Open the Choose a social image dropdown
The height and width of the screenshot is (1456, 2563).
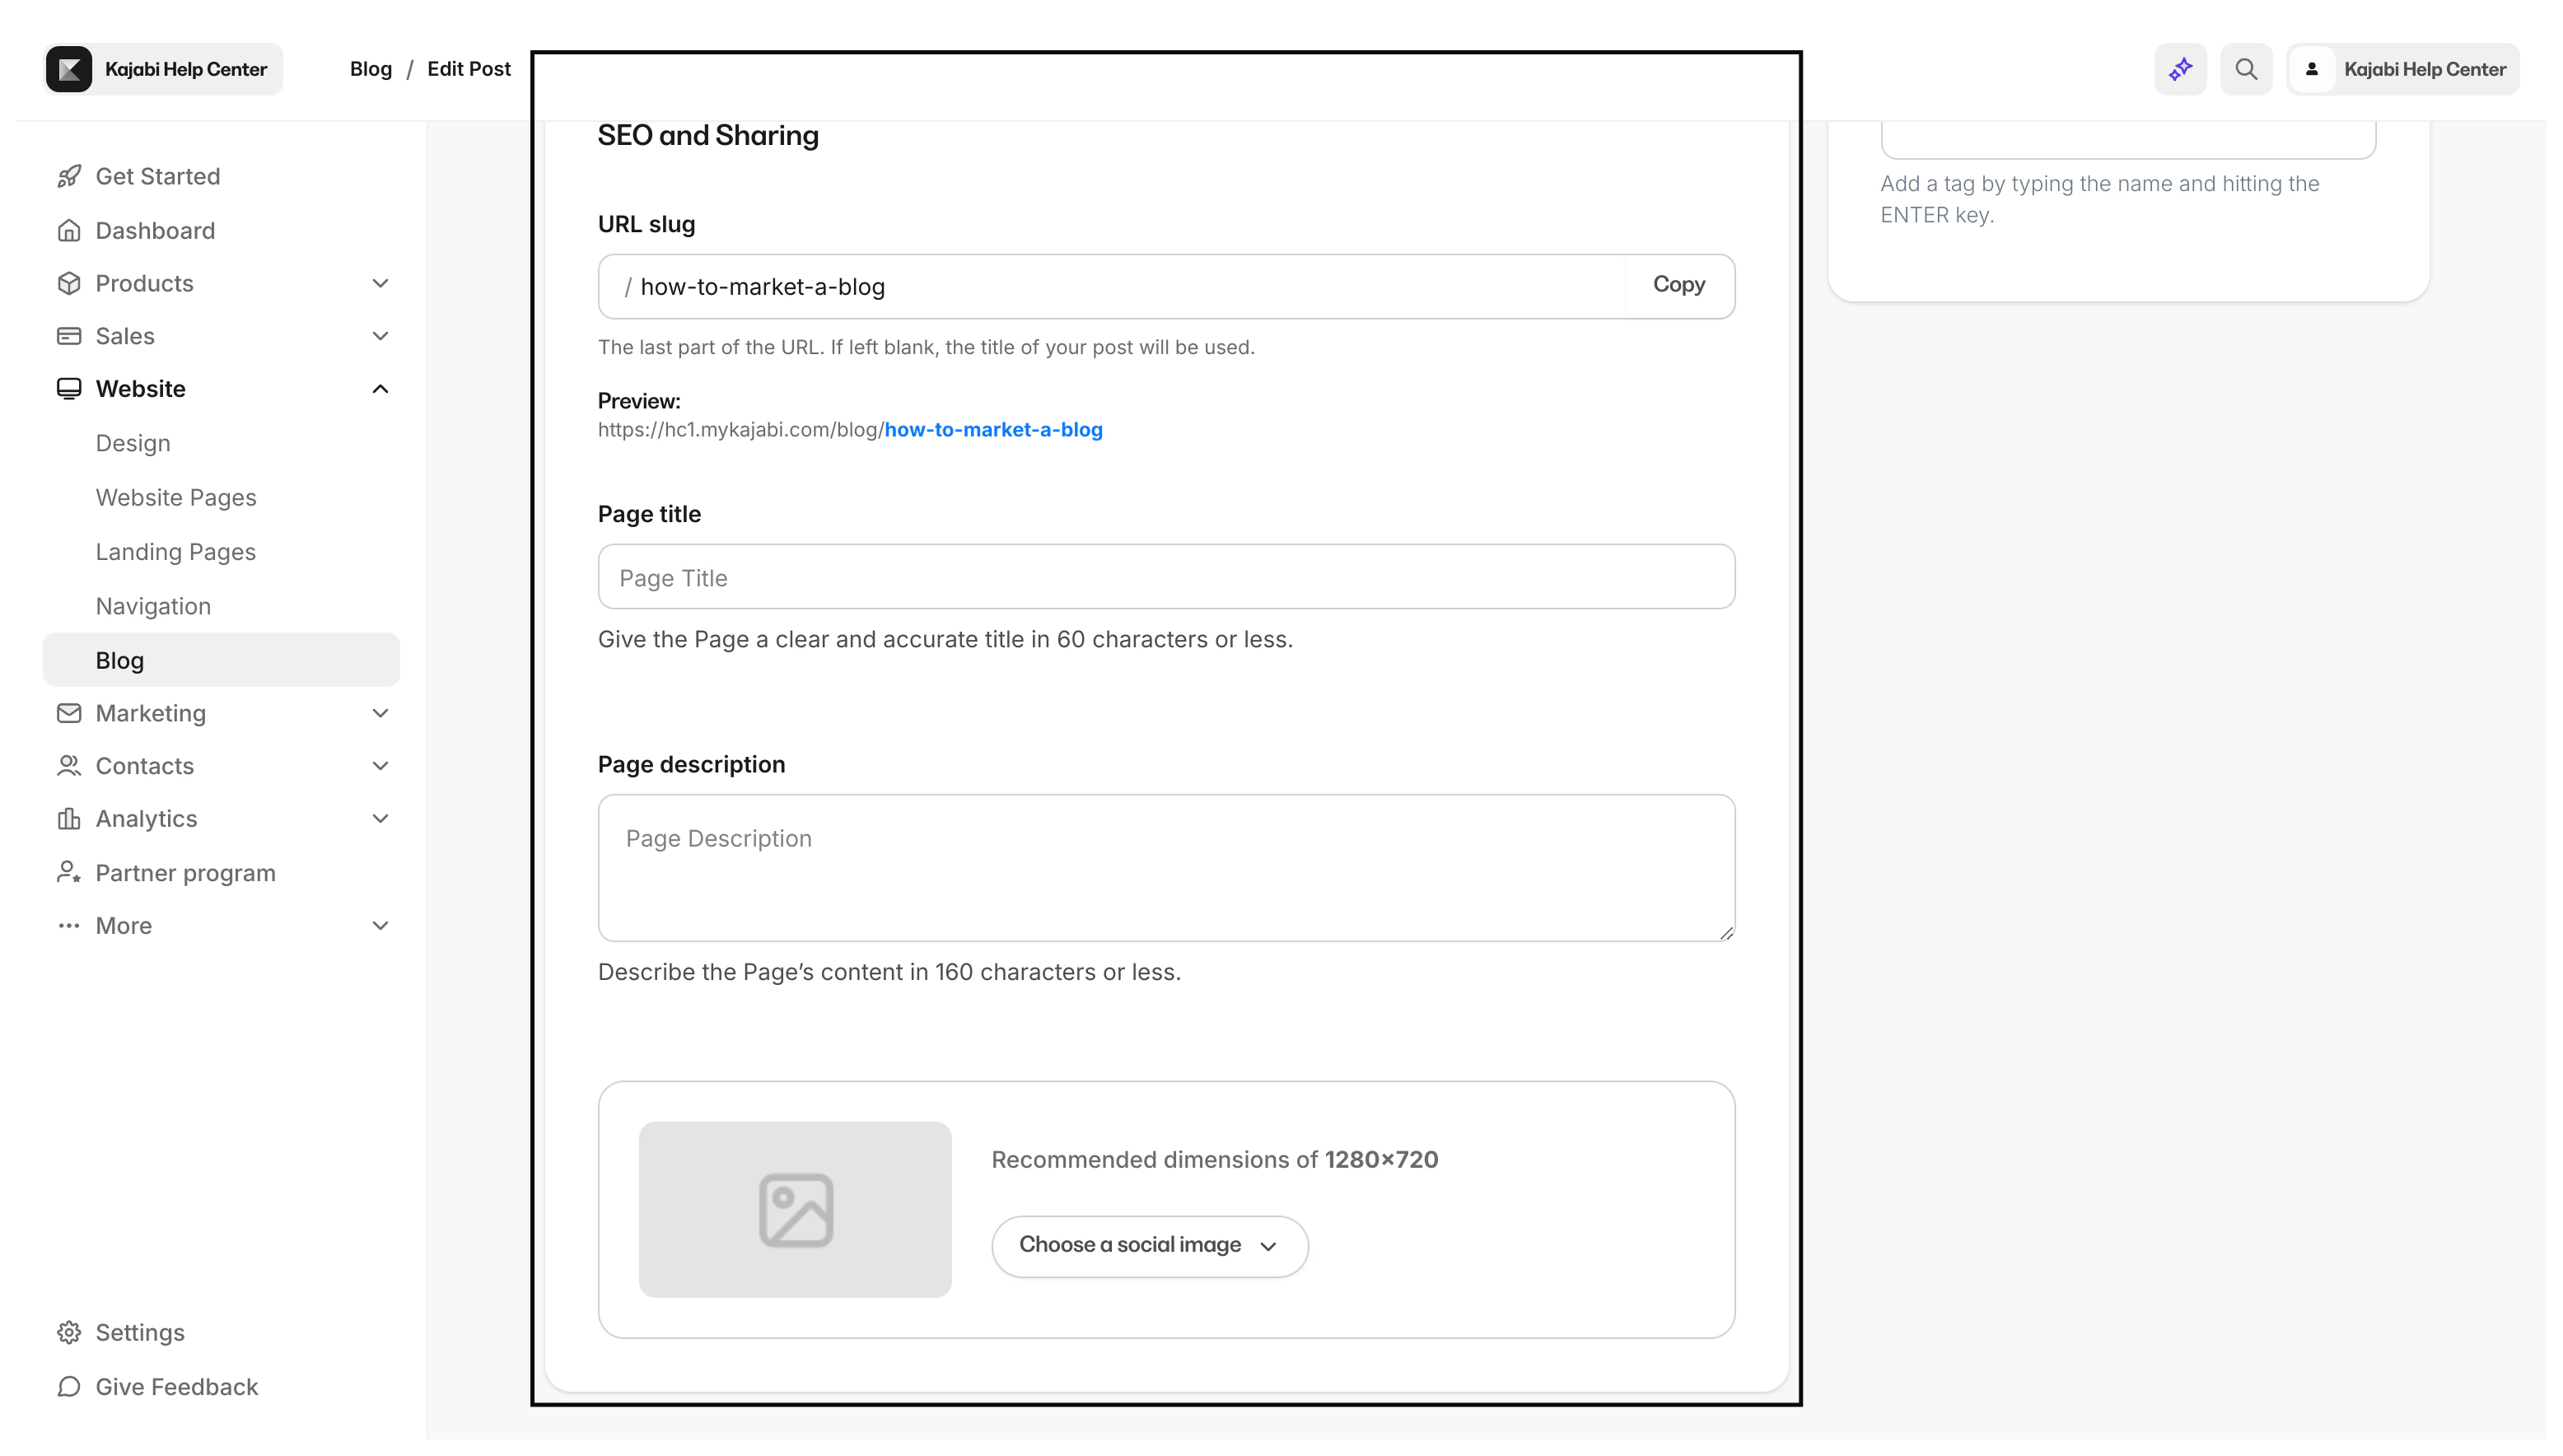click(x=1148, y=1245)
